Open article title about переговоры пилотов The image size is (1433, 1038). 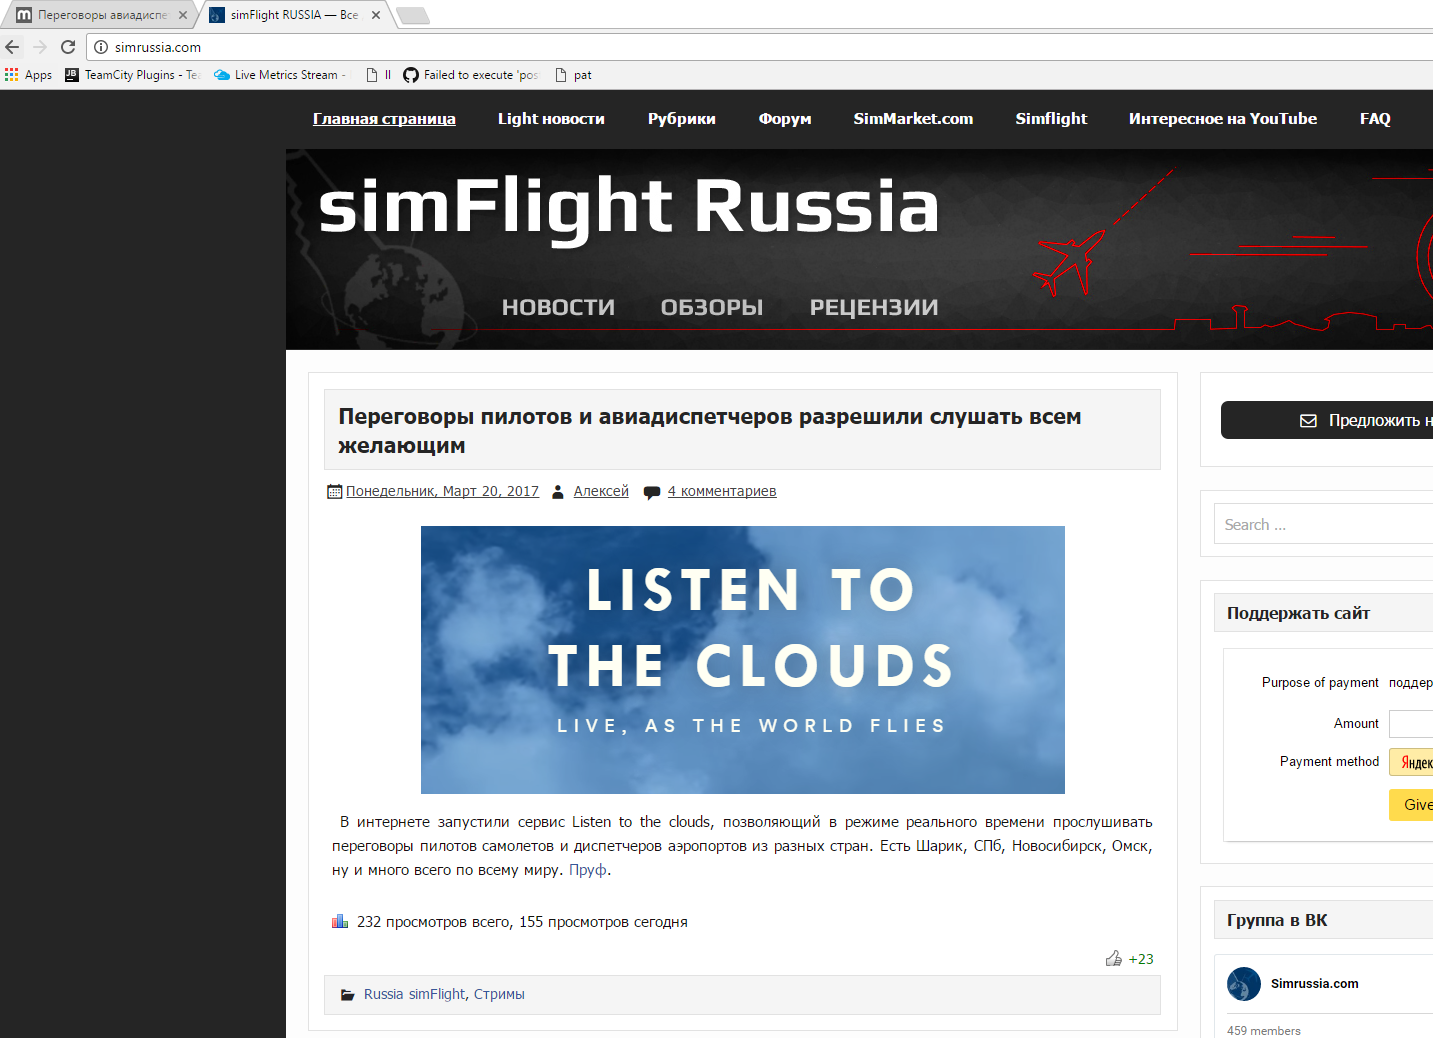709,431
